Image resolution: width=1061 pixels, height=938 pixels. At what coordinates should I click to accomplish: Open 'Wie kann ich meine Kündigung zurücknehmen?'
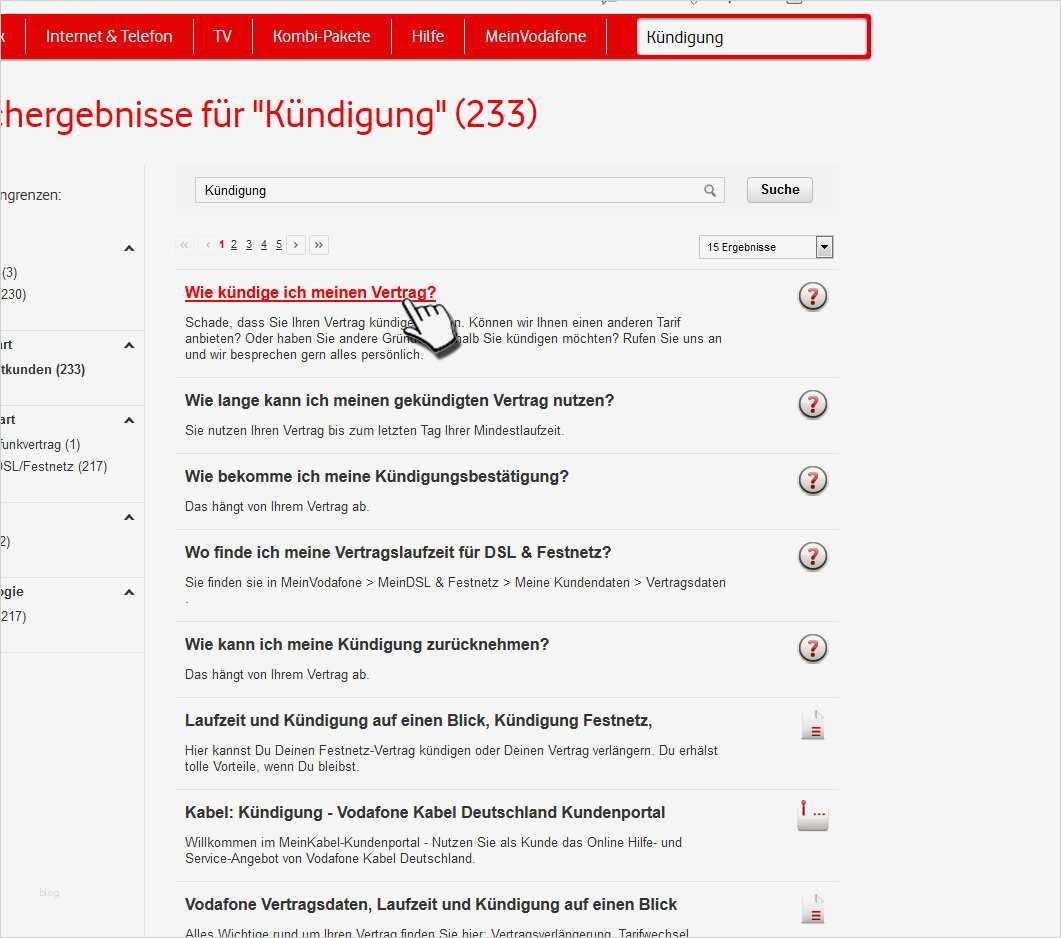click(367, 644)
